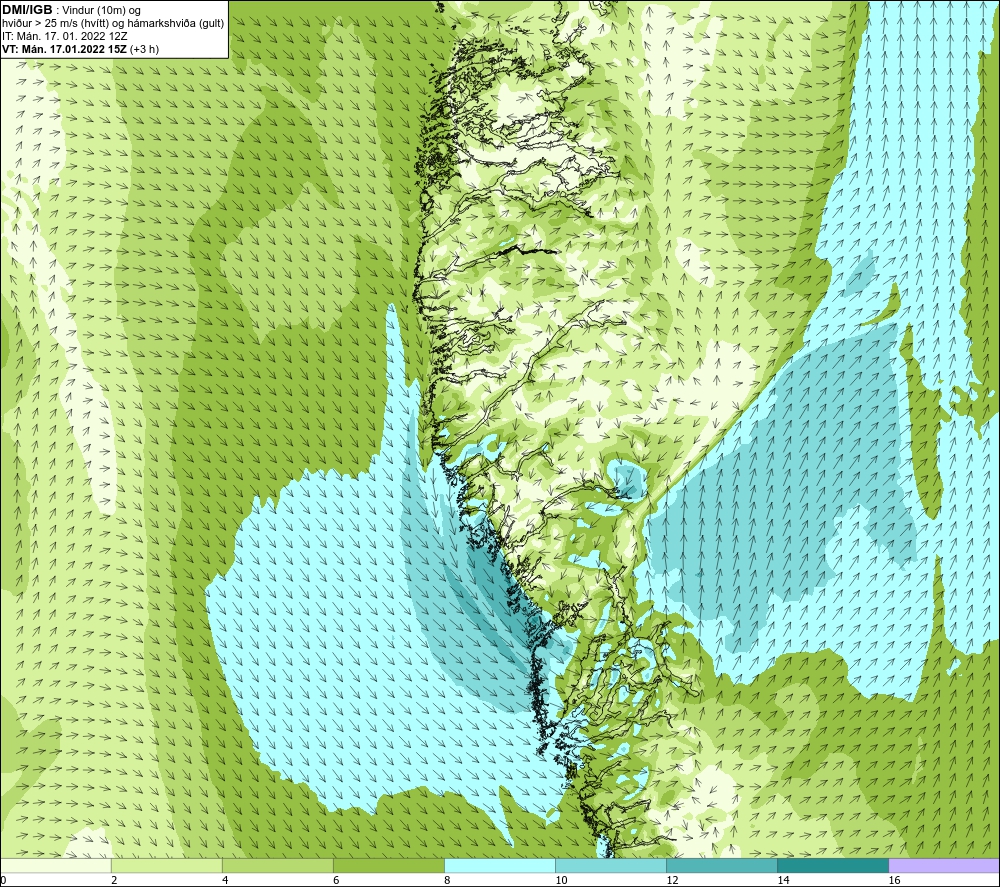Click the legend value '14'
Viewport: 1000px width, 887px height.
pyautogui.click(x=783, y=881)
